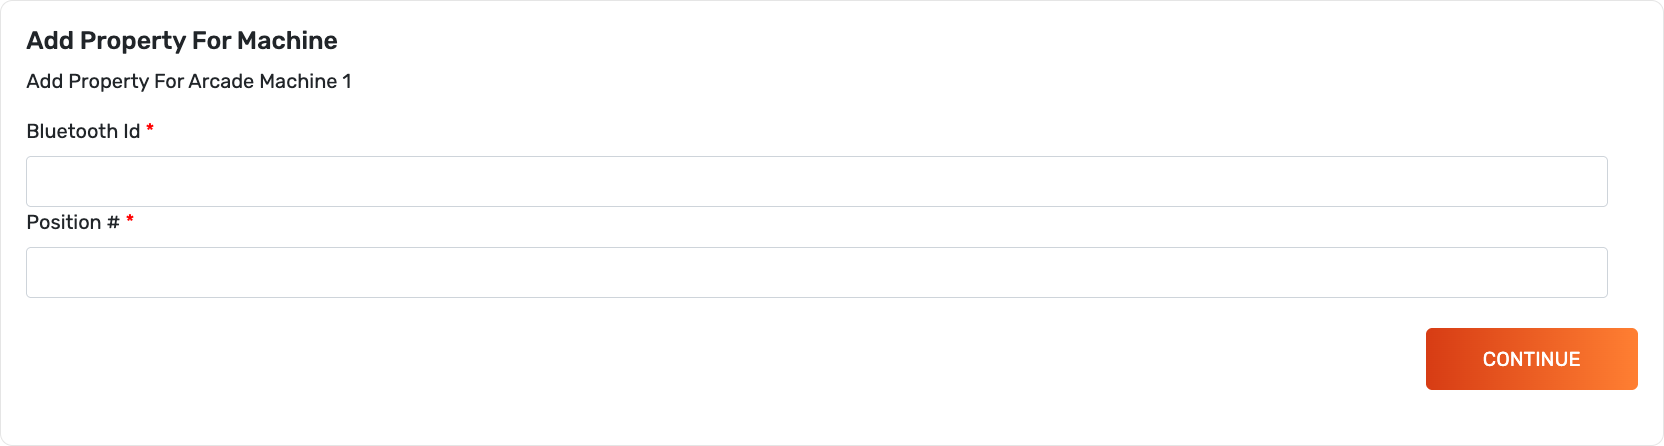Viewport: 1664px width, 446px height.
Task: Click Arcade Machine 1 in the subtitle
Action: [270, 81]
